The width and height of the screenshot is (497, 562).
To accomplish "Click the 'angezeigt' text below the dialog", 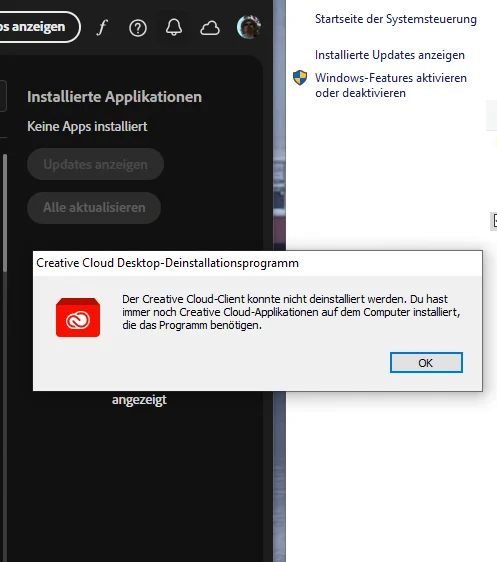I will click(139, 400).
